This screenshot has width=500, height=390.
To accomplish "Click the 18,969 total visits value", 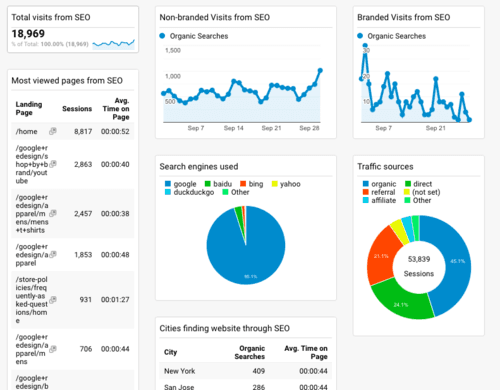I will pos(28,34).
